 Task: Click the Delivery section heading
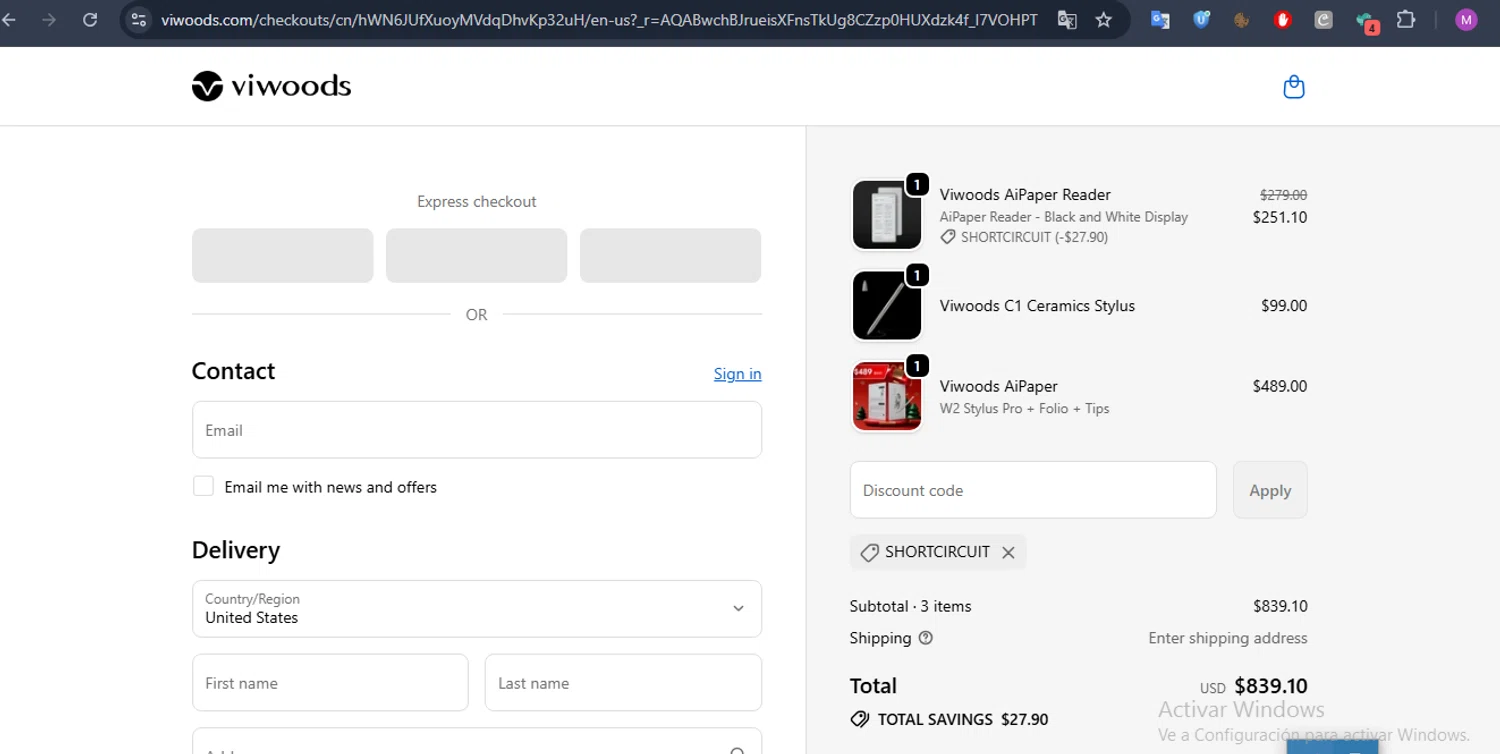tap(236, 550)
